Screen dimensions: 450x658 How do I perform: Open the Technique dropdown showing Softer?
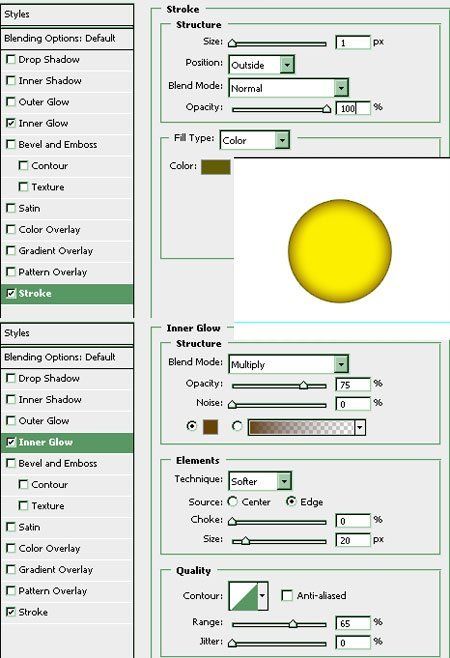click(x=284, y=481)
